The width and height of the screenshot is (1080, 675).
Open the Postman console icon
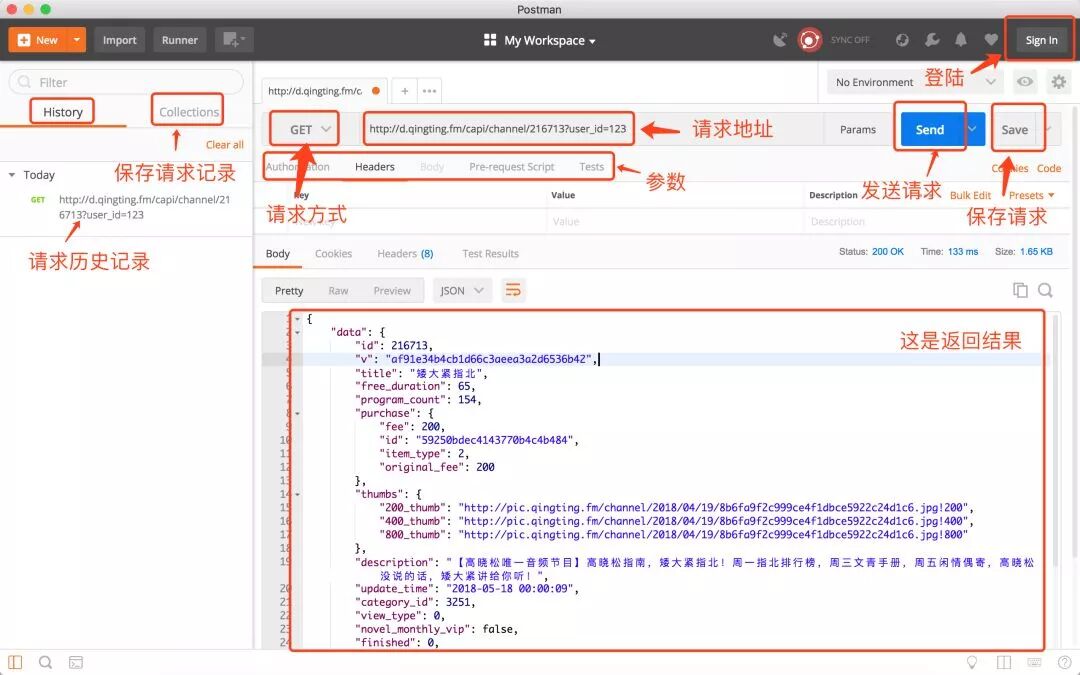click(x=76, y=663)
